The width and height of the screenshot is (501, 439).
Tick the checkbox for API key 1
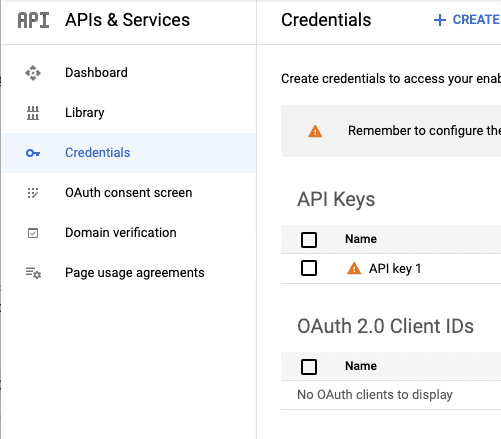(x=309, y=268)
